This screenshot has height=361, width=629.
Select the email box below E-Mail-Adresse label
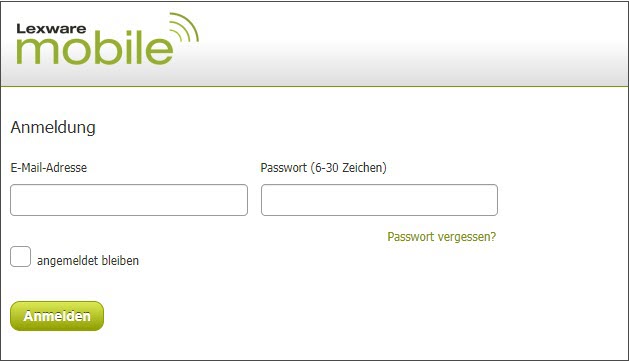(x=129, y=200)
